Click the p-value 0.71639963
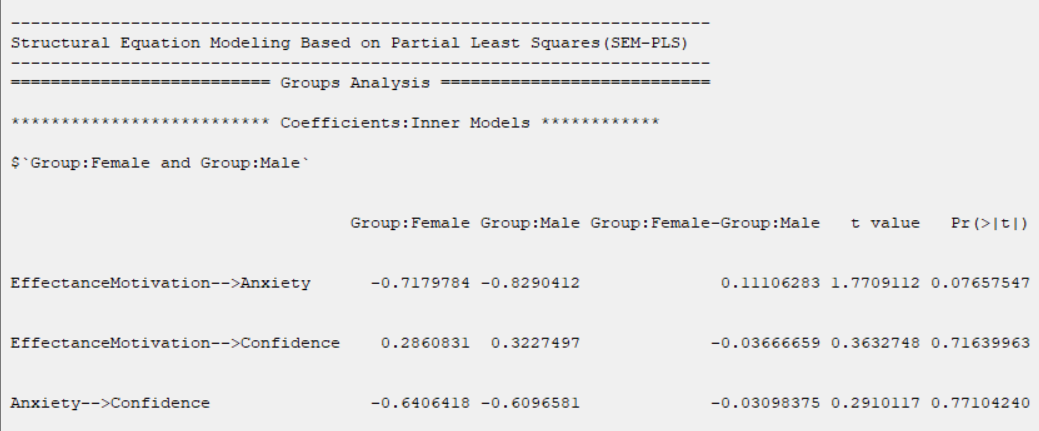1039x431 pixels. 980,343
